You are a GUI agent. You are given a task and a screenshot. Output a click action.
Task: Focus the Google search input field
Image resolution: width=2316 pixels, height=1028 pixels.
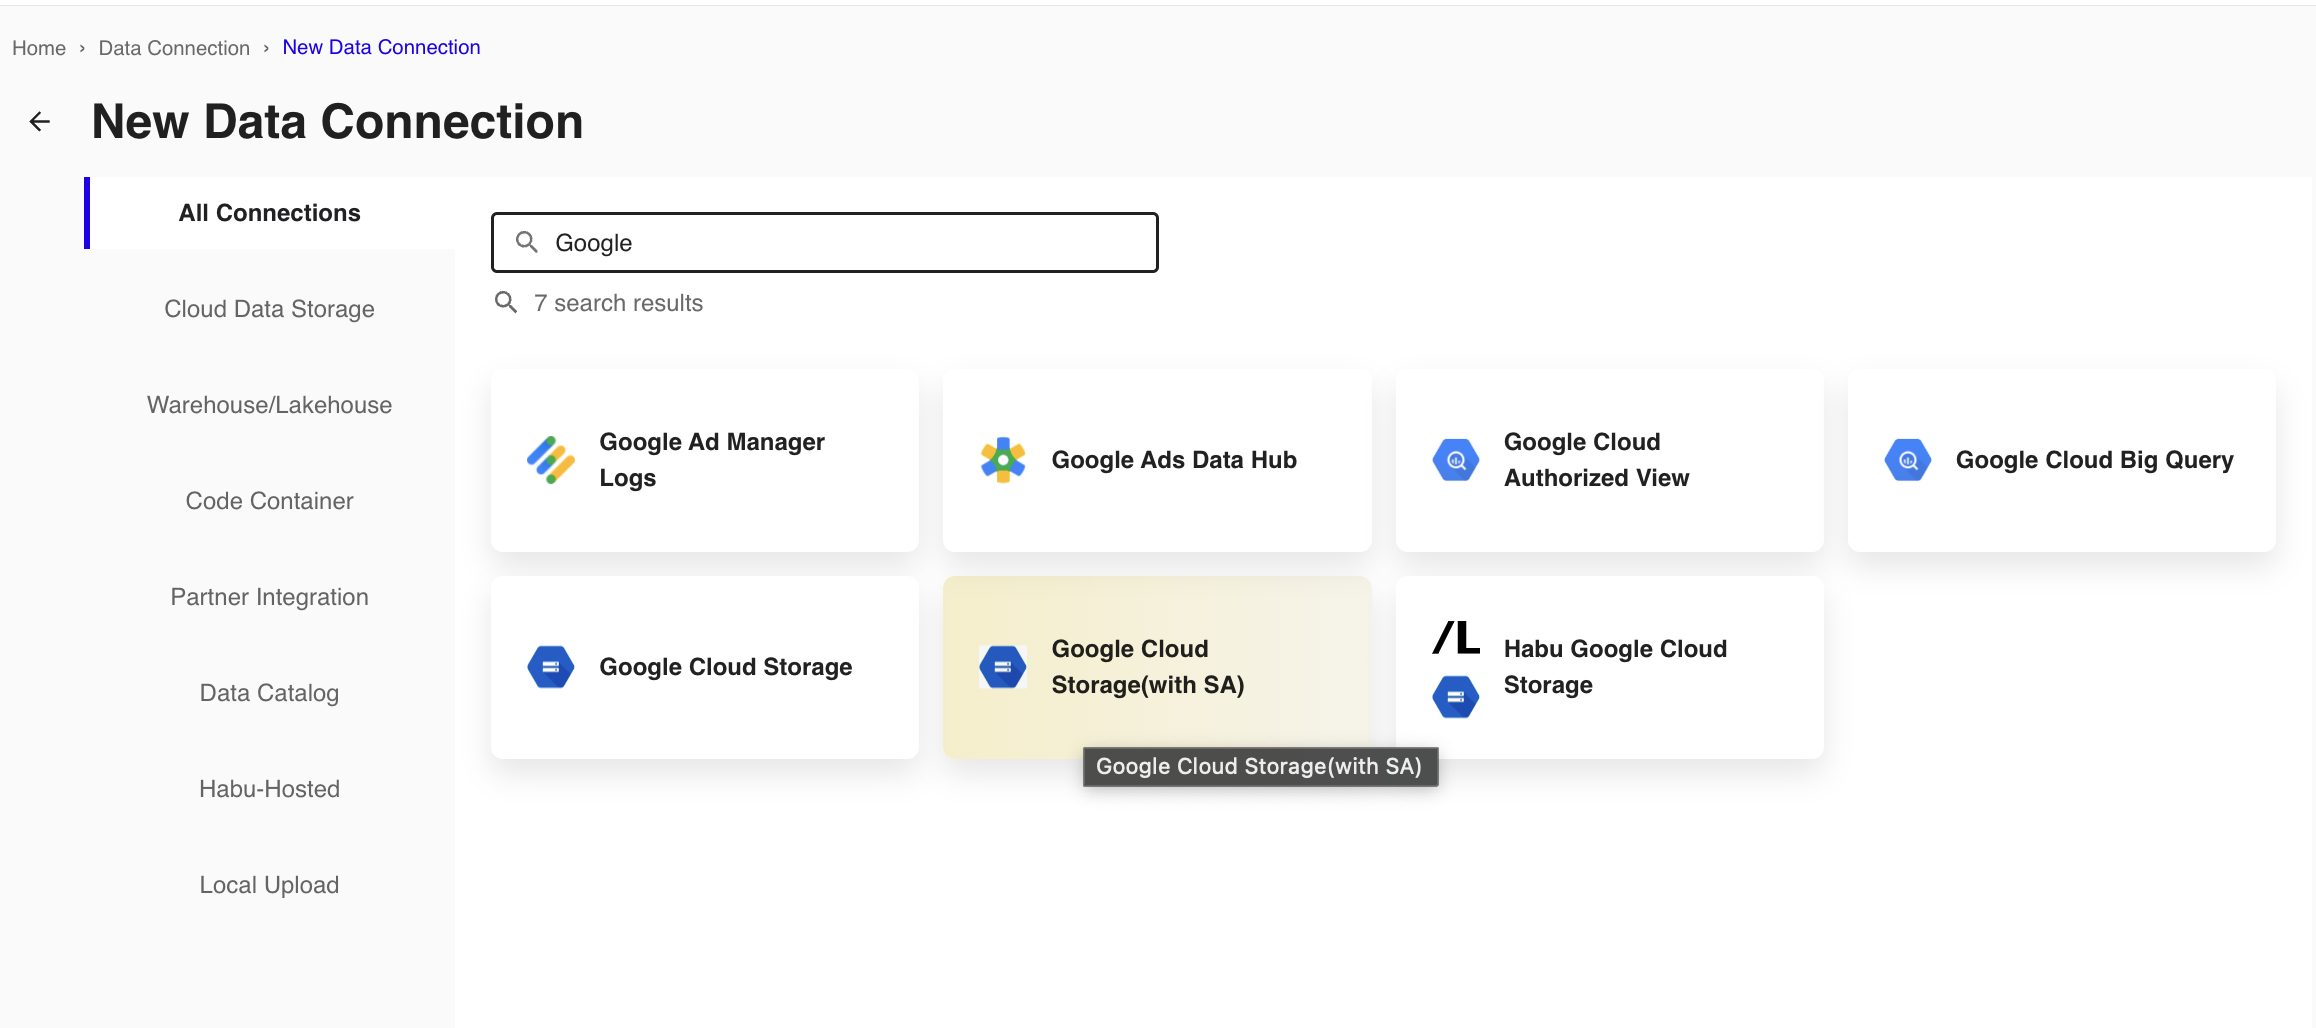click(825, 242)
